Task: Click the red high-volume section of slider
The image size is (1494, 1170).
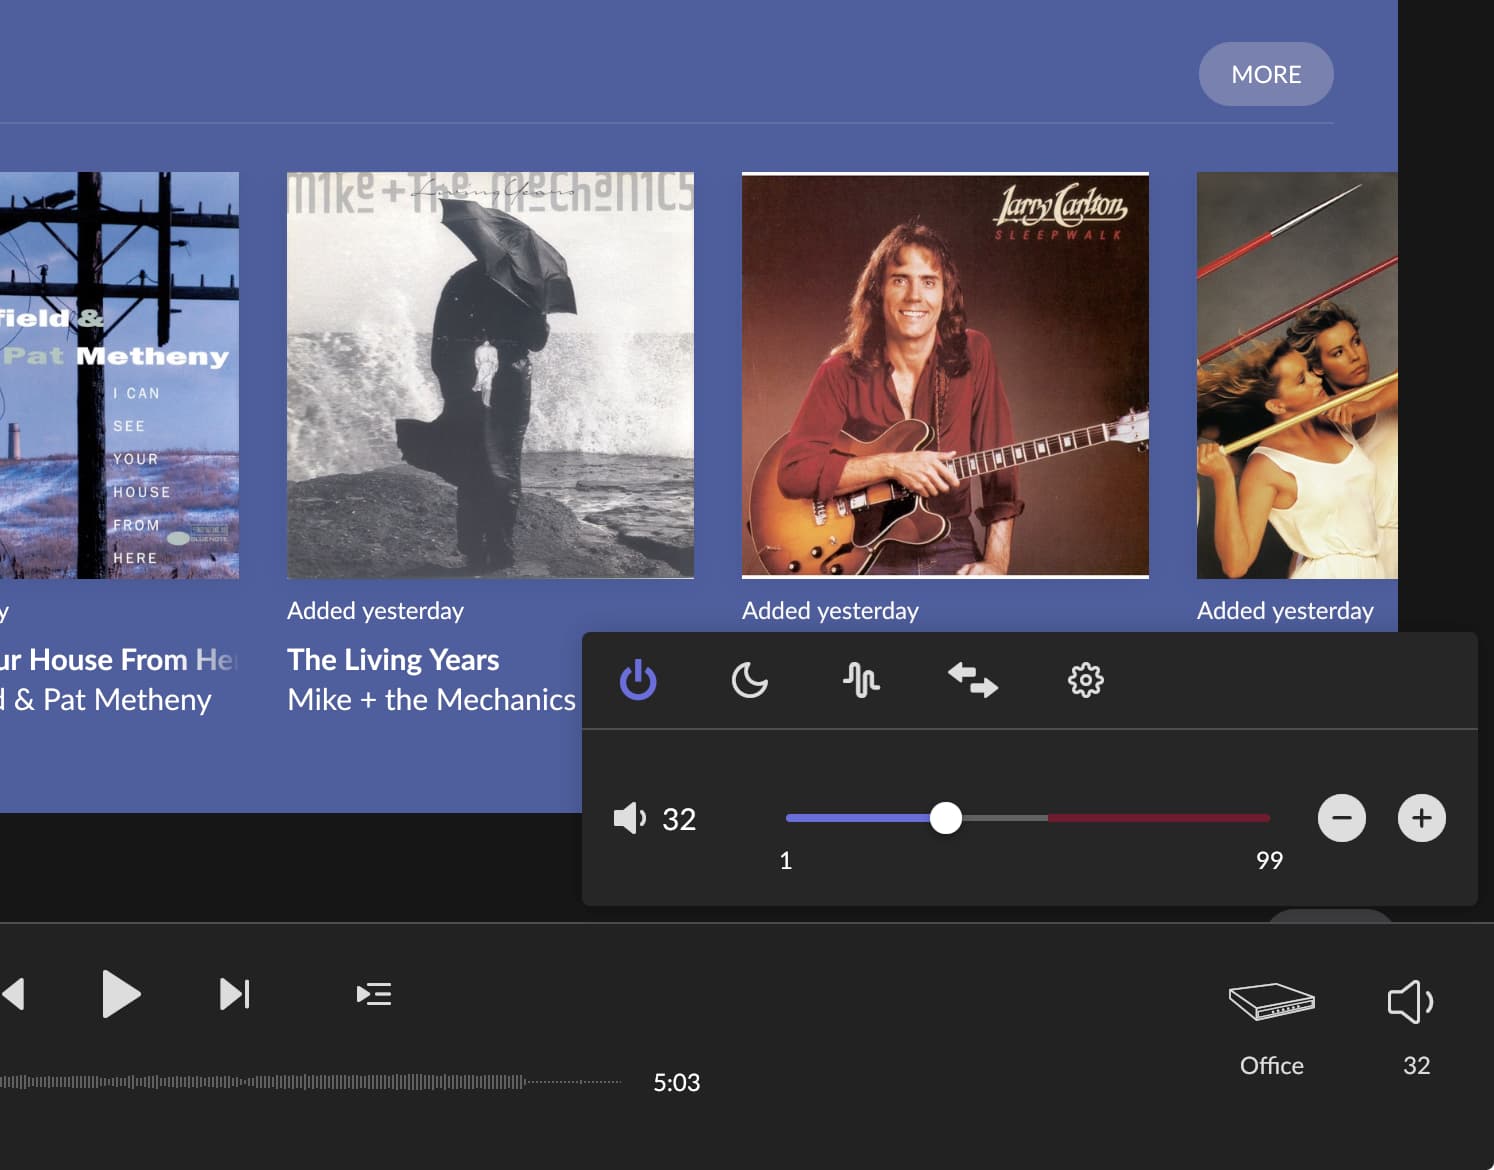Action: click(1159, 818)
